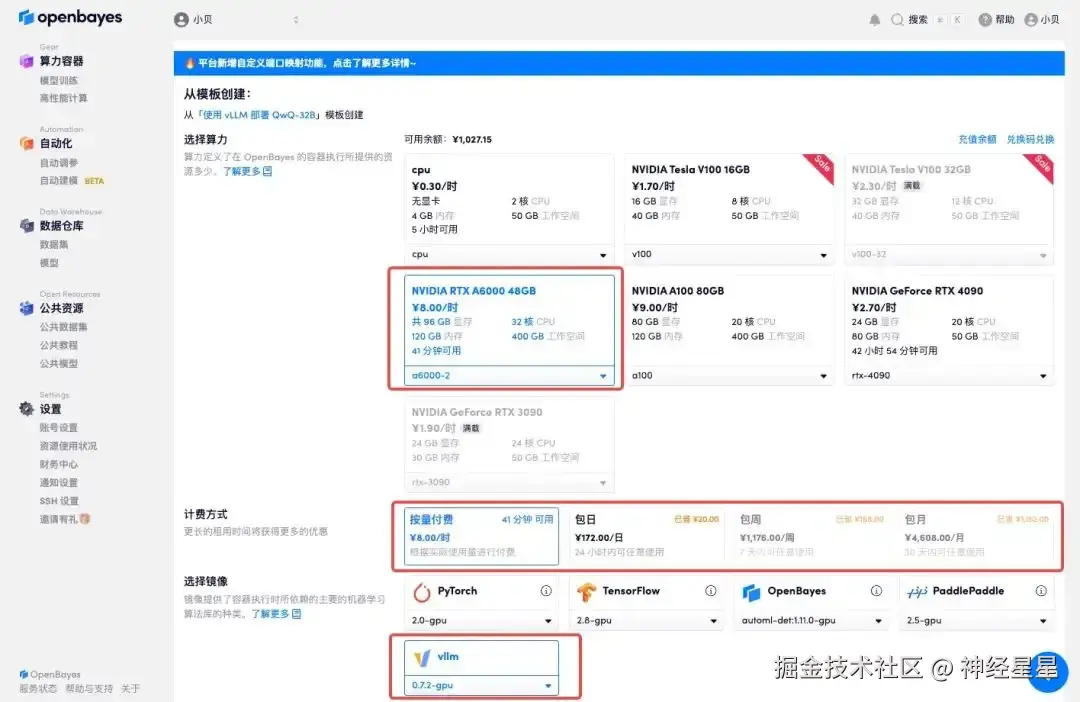This screenshot has height=702, width=1080.
Task: Click the 兑换码兑换 link
Action: click(x=1030, y=139)
